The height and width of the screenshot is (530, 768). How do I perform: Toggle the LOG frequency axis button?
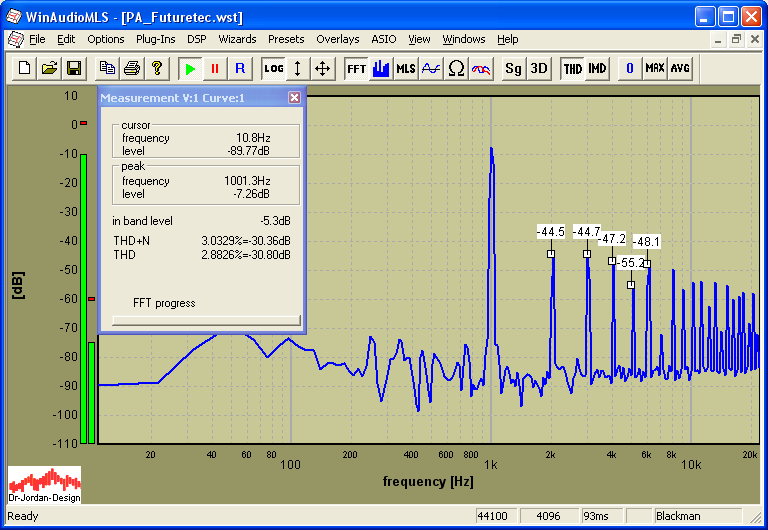coord(273,68)
